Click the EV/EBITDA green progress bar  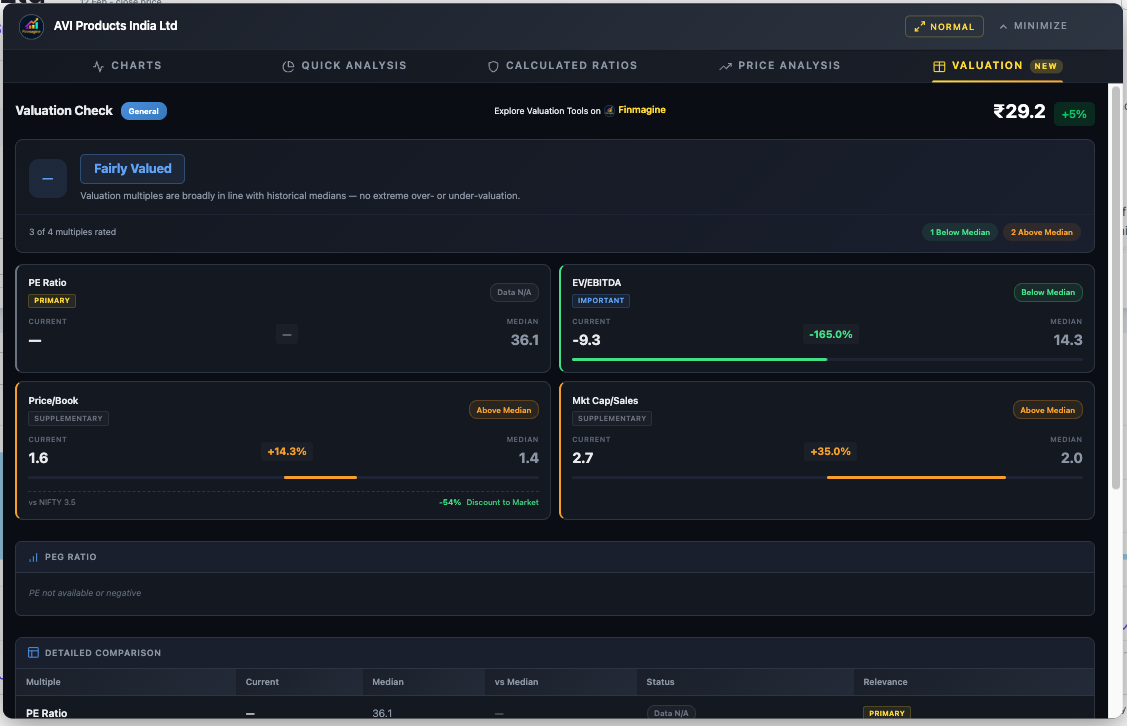699,359
